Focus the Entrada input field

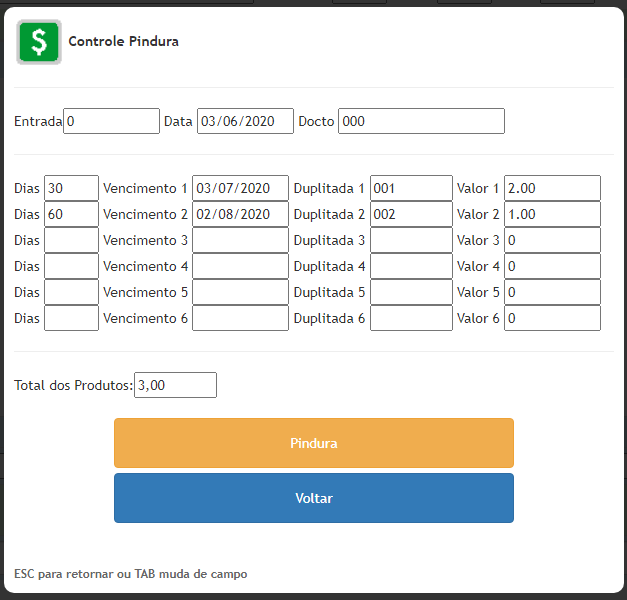(111, 121)
